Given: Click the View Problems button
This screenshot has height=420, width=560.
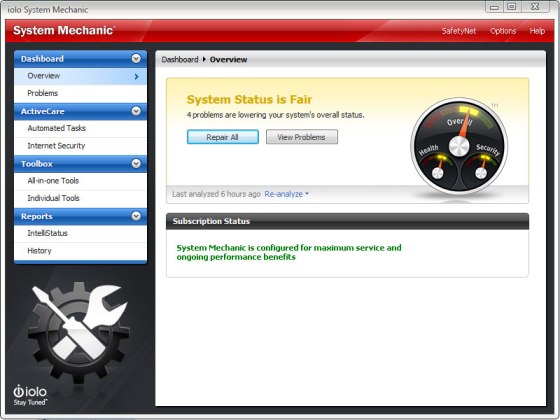Looking at the screenshot, I should coord(302,137).
